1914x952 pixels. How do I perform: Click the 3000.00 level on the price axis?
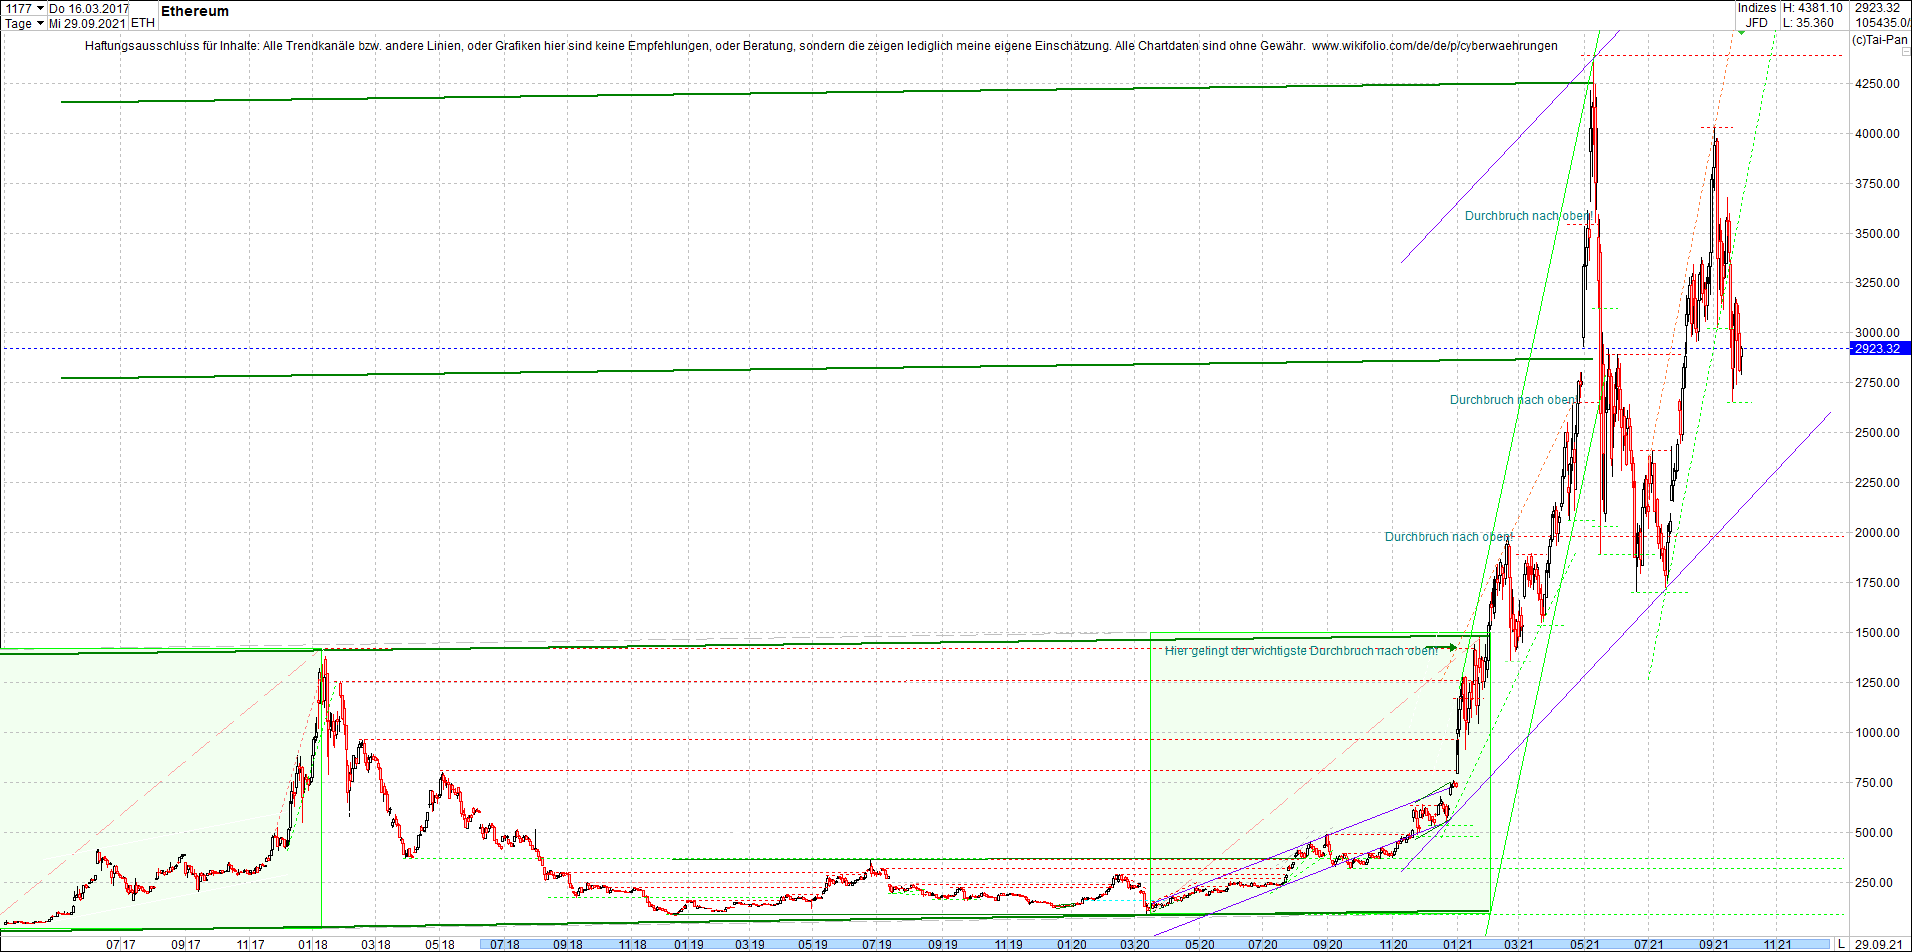[1877, 333]
